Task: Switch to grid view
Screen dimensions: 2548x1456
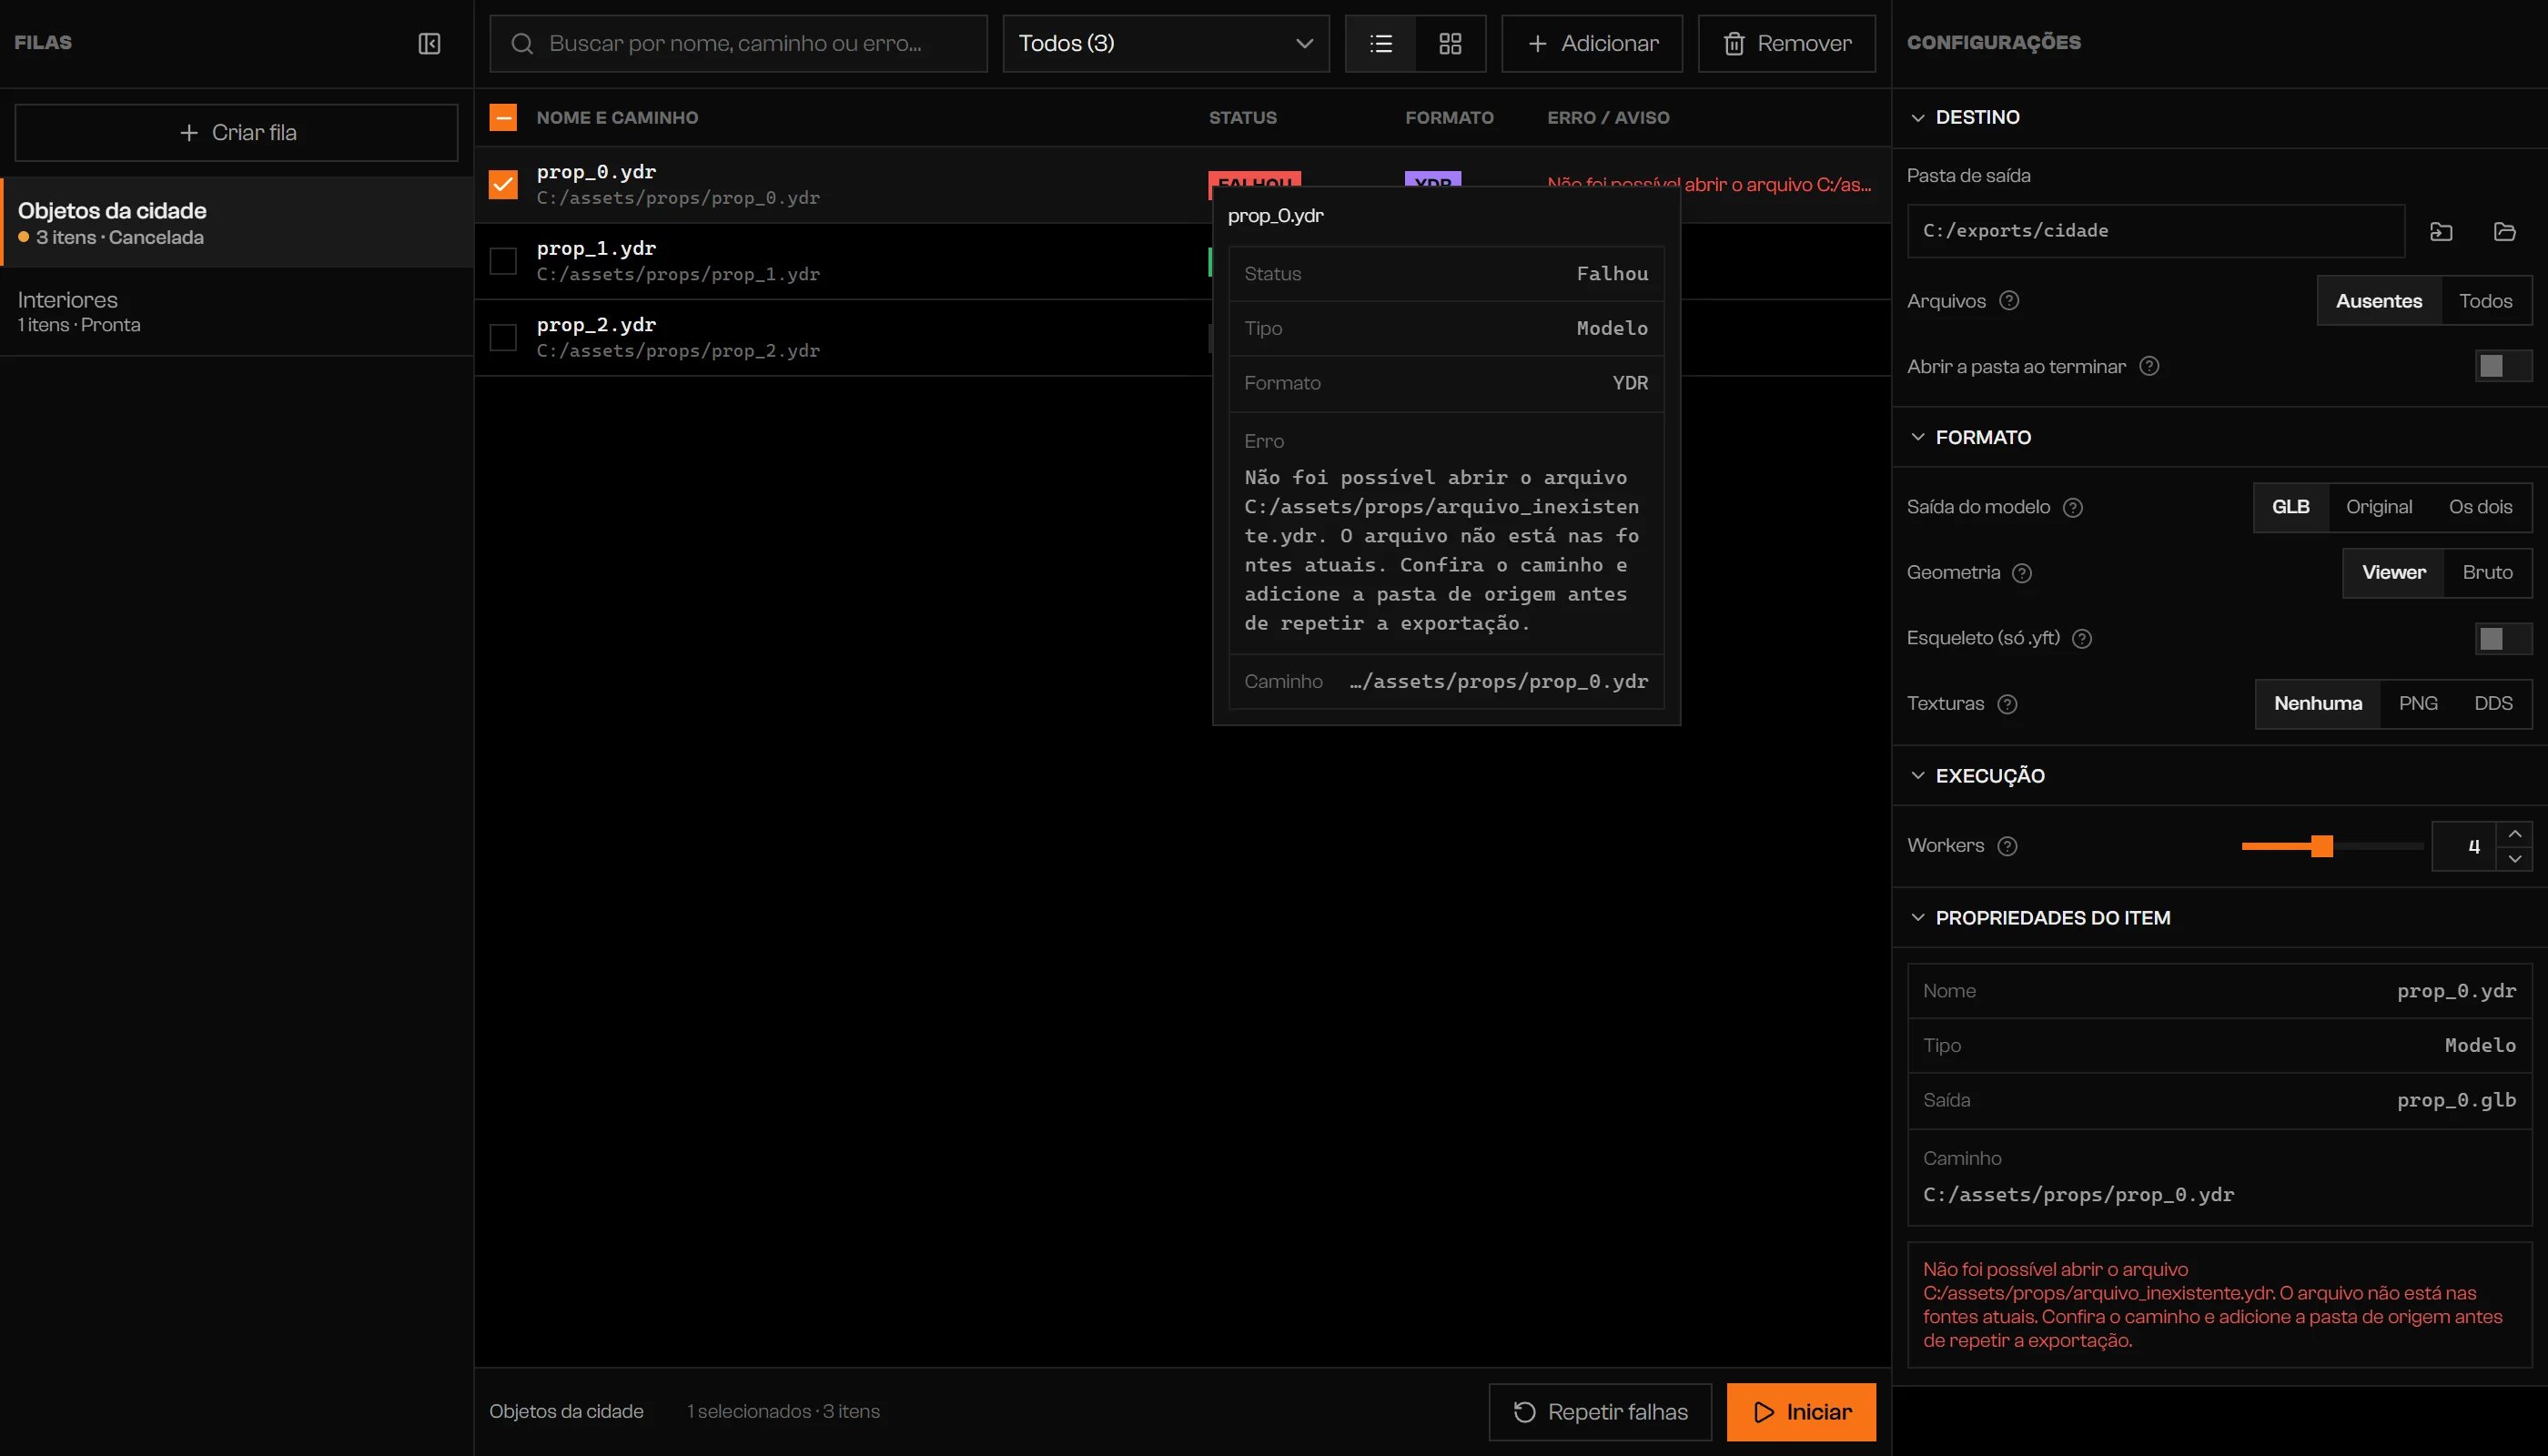Action: [x=1450, y=43]
